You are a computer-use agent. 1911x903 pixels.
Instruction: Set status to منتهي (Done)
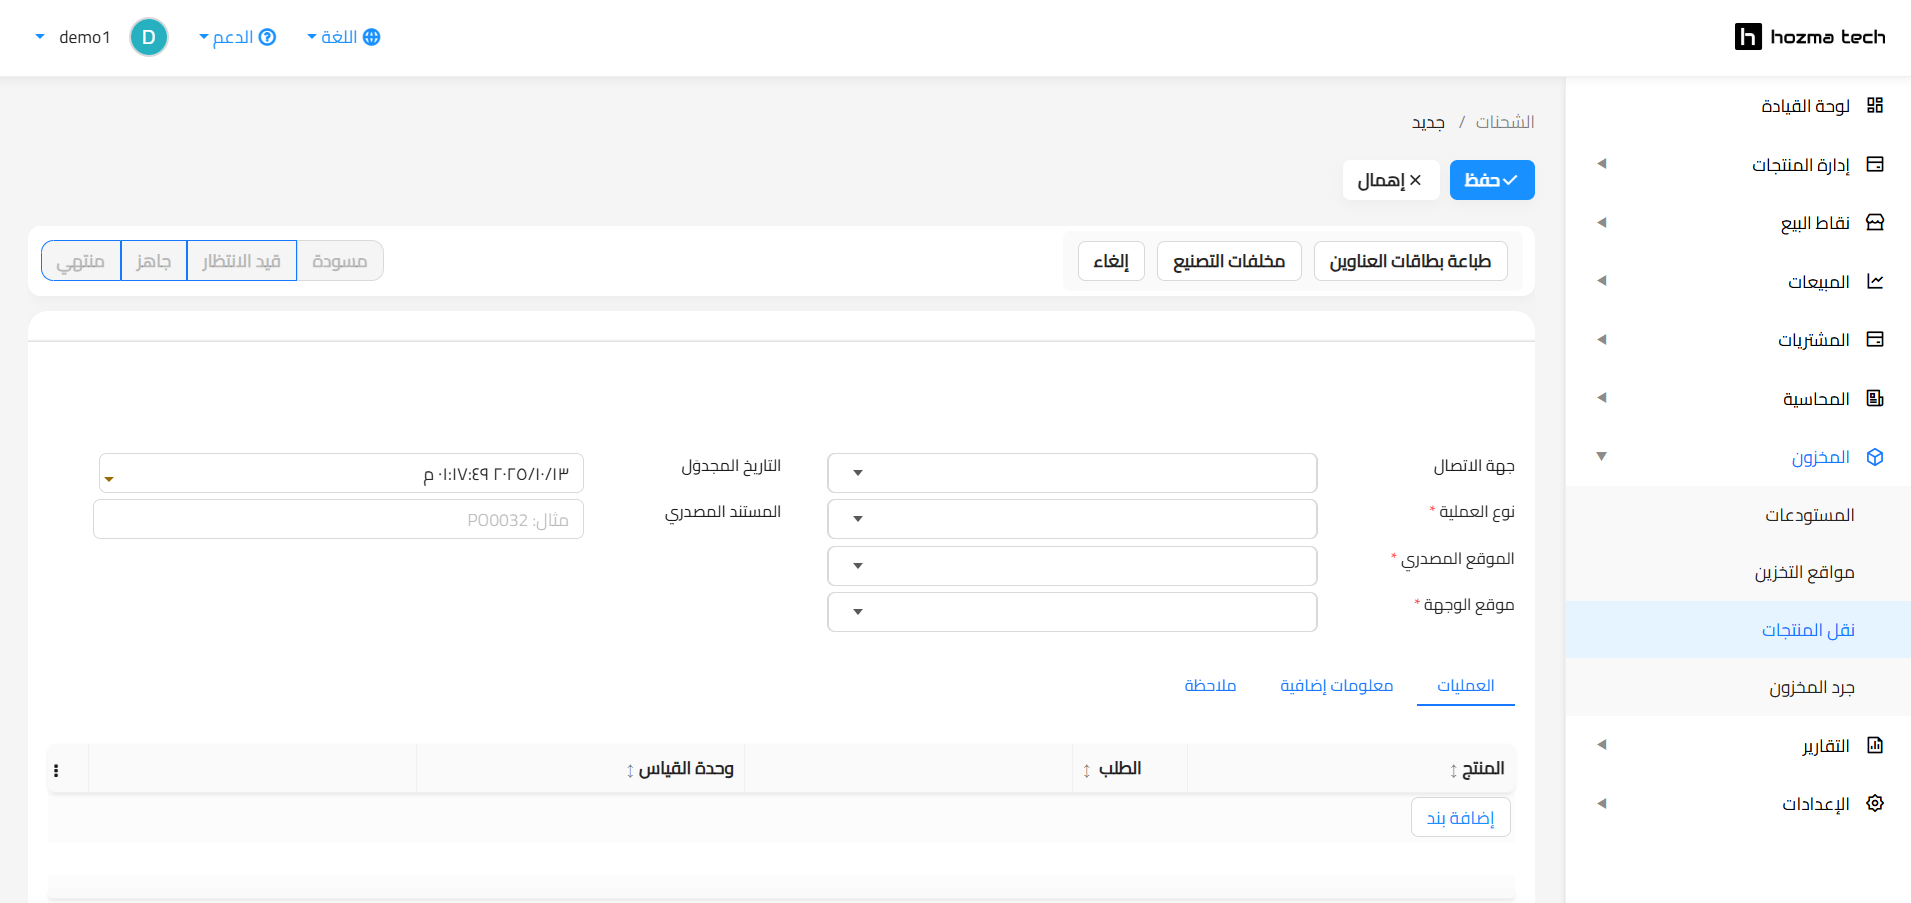tap(81, 261)
